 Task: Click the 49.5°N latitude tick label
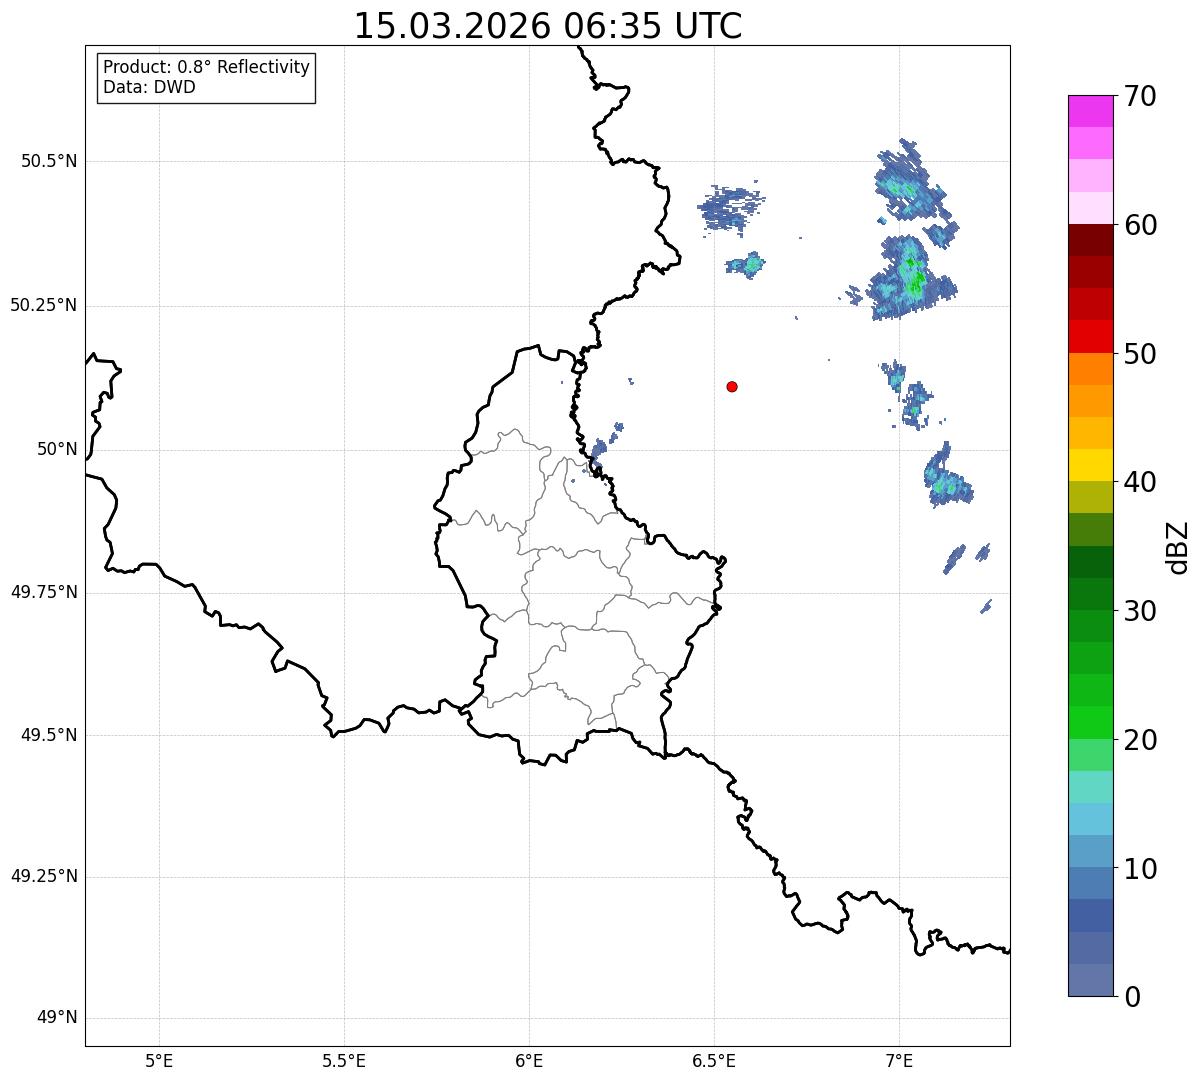[x=50, y=735]
